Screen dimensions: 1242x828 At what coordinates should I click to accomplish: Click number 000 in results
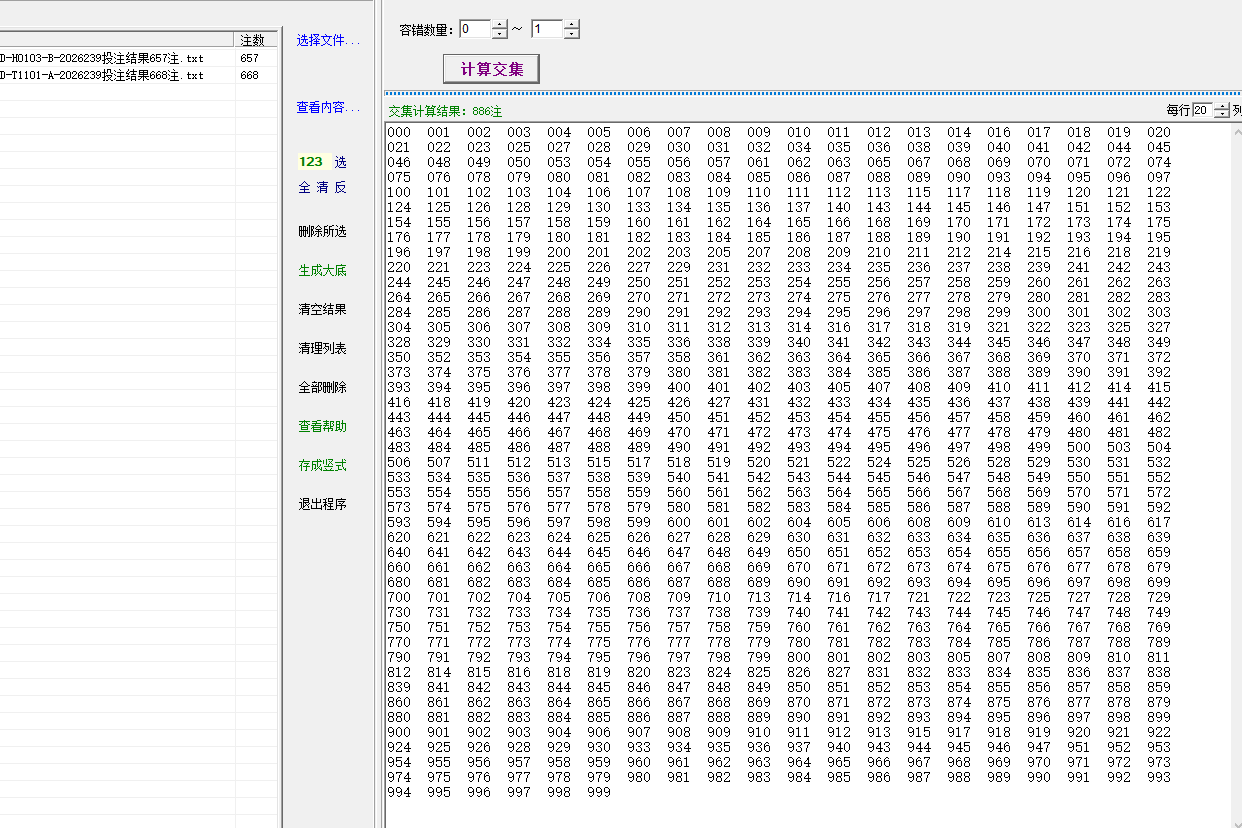[x=399, y=132]
